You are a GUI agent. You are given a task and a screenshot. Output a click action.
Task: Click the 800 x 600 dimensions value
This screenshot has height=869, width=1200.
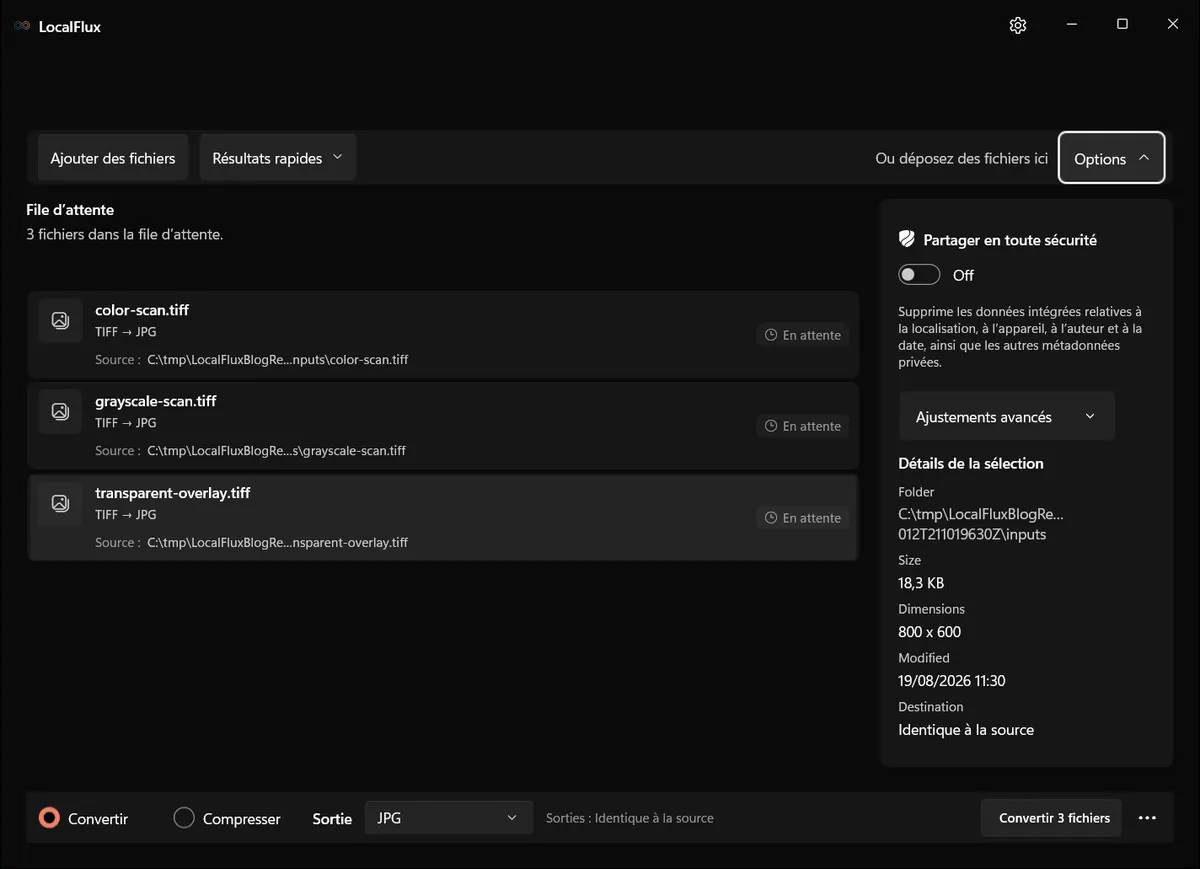929,632
